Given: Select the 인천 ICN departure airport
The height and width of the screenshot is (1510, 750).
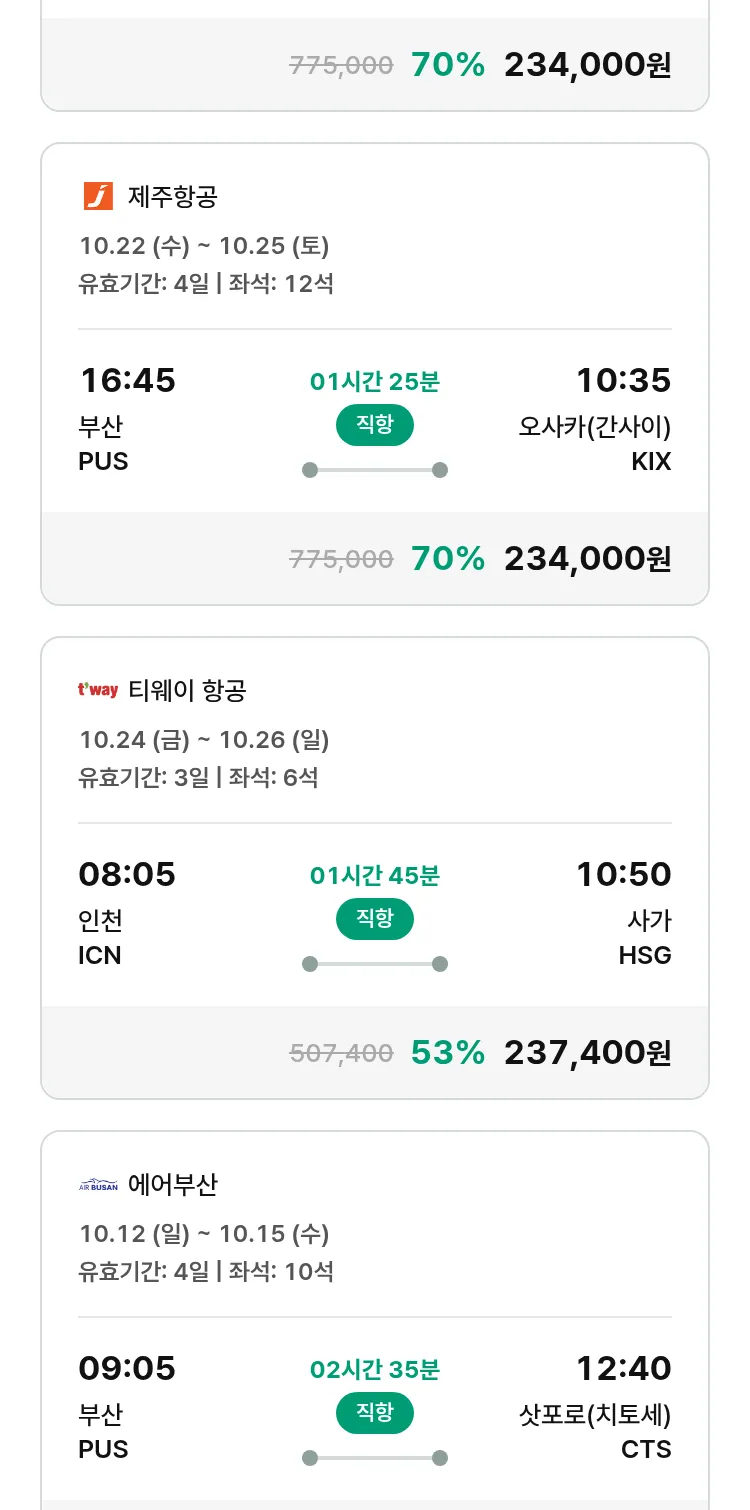Looking at the screenshot, I should click(x=100, y=937).
